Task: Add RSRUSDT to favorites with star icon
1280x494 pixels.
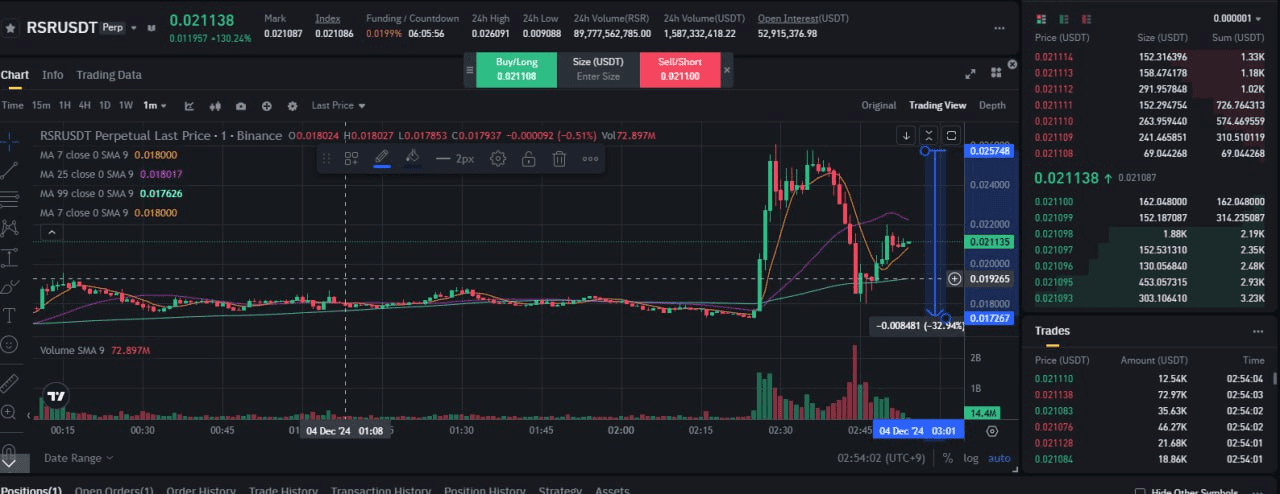Action: click(x=10, y=27)
